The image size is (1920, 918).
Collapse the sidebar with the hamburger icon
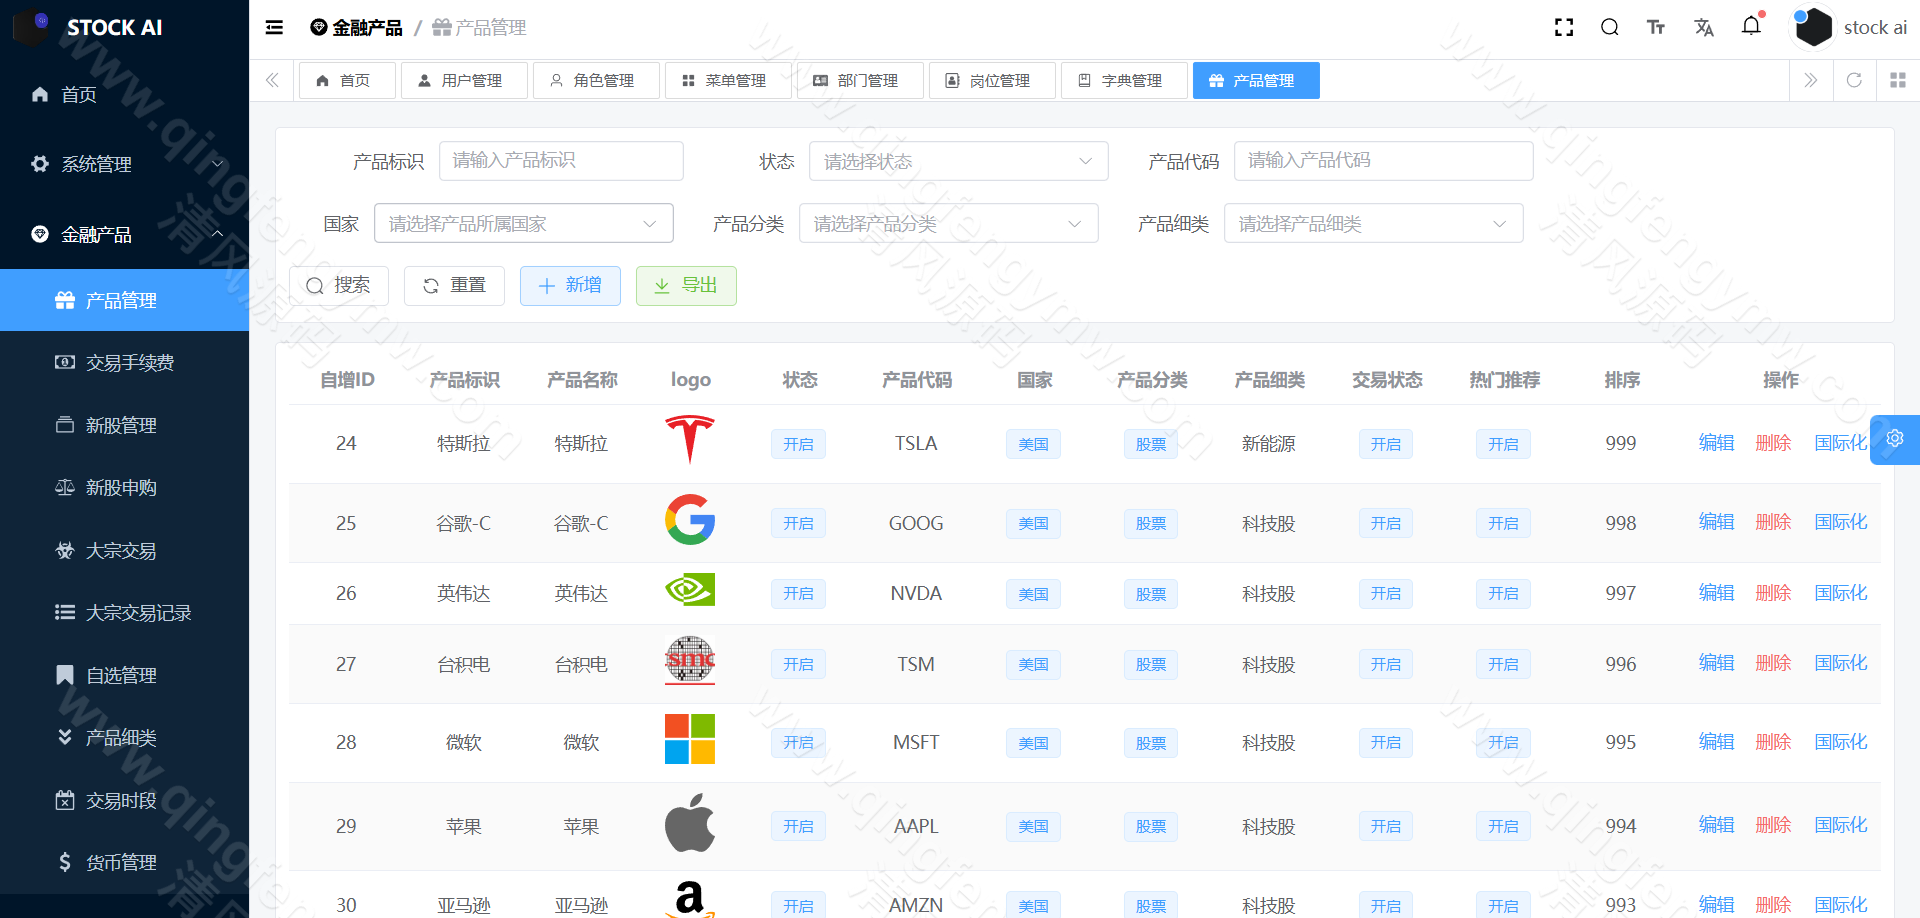274,27
